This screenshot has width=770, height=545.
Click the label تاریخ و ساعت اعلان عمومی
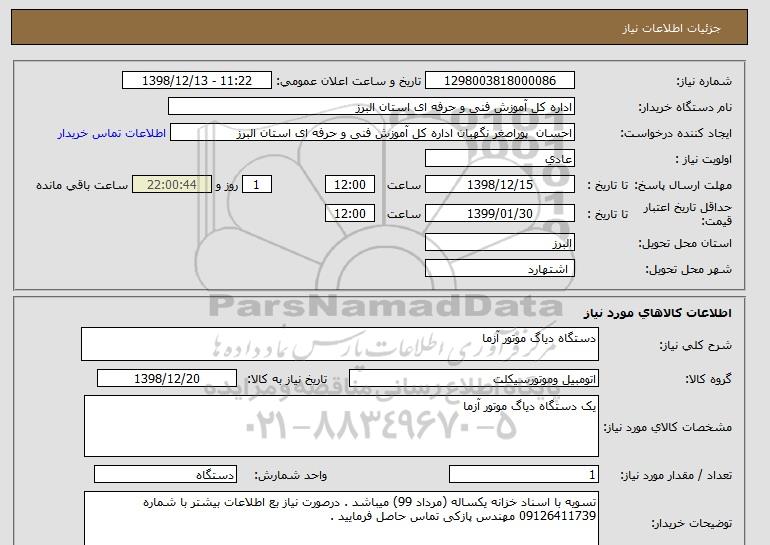coord(349,81)
